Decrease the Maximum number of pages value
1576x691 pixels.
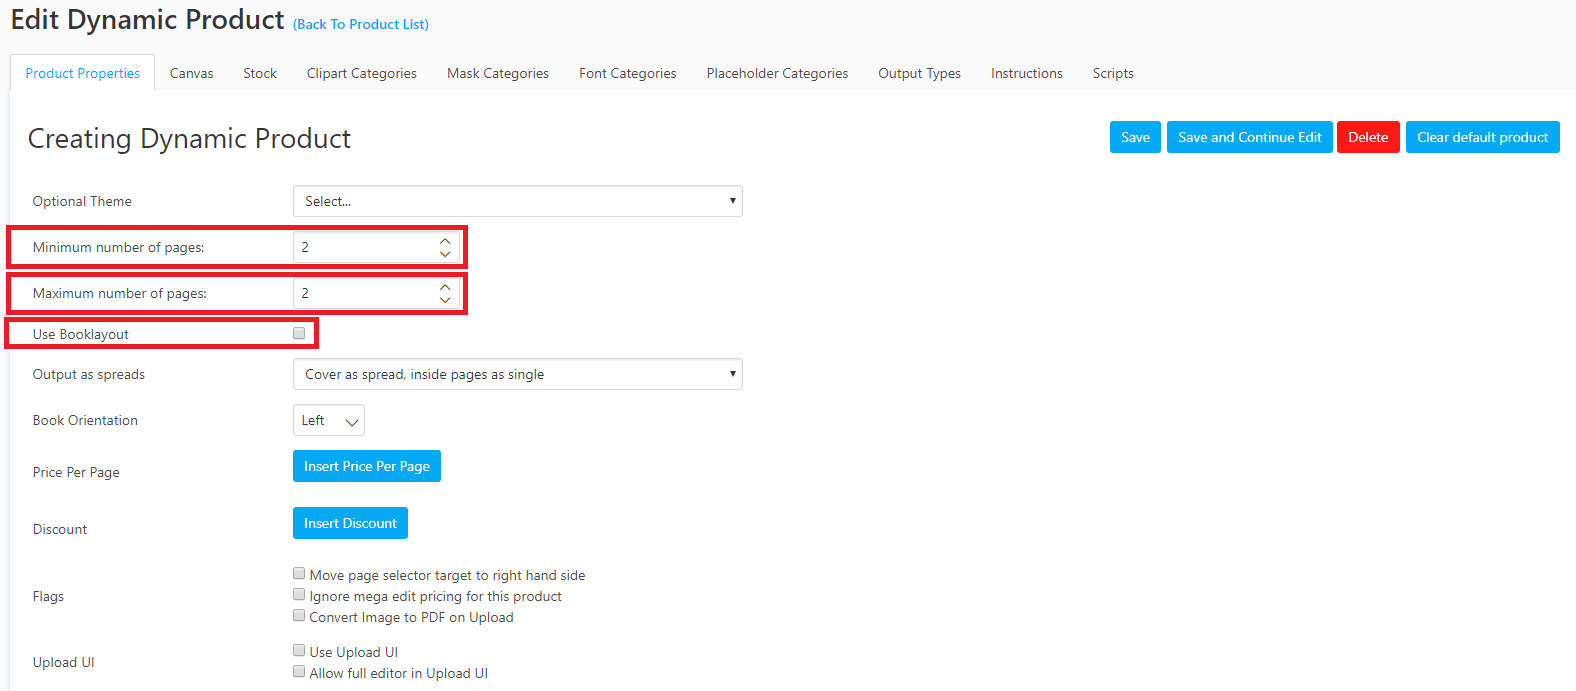(445, 300)
